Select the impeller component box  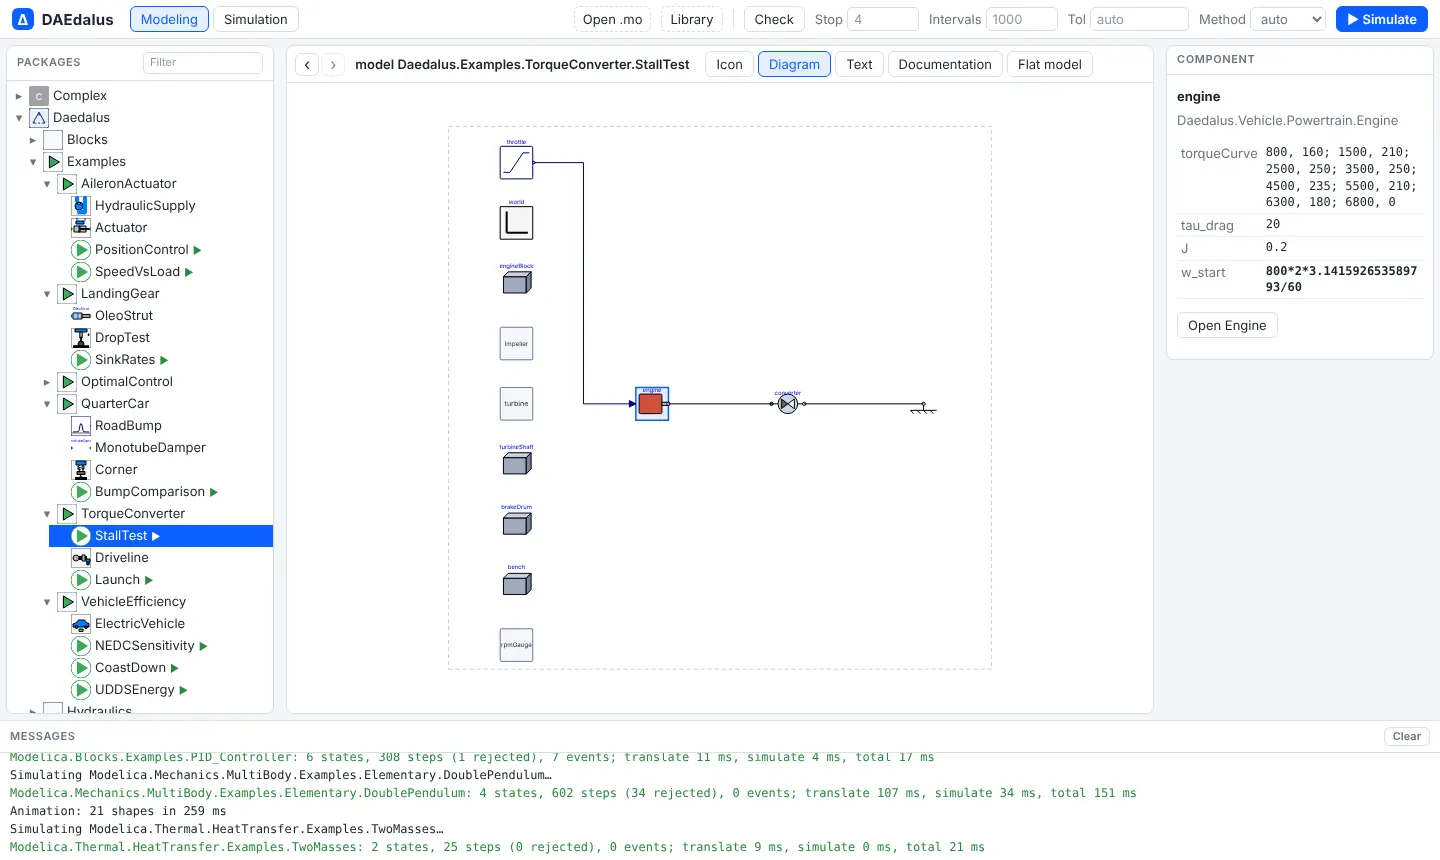(516, 343)
